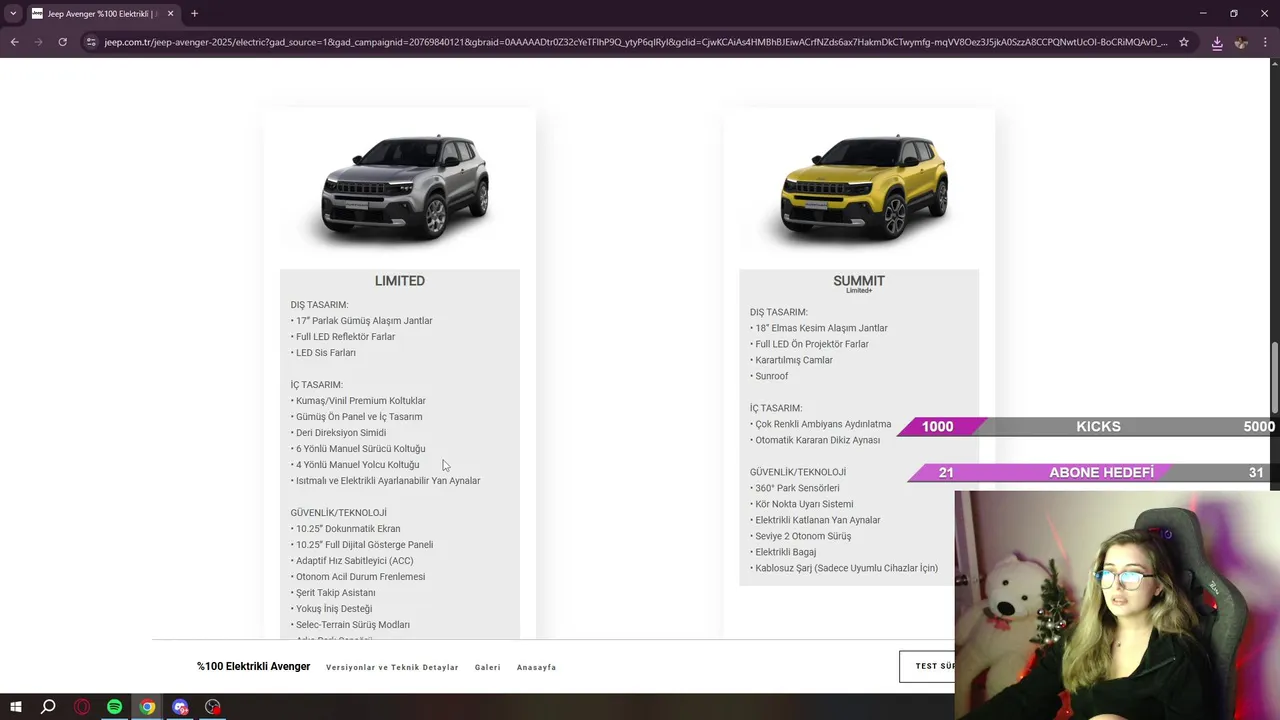Click the KICKS goal progress bar

(1087, 427)
